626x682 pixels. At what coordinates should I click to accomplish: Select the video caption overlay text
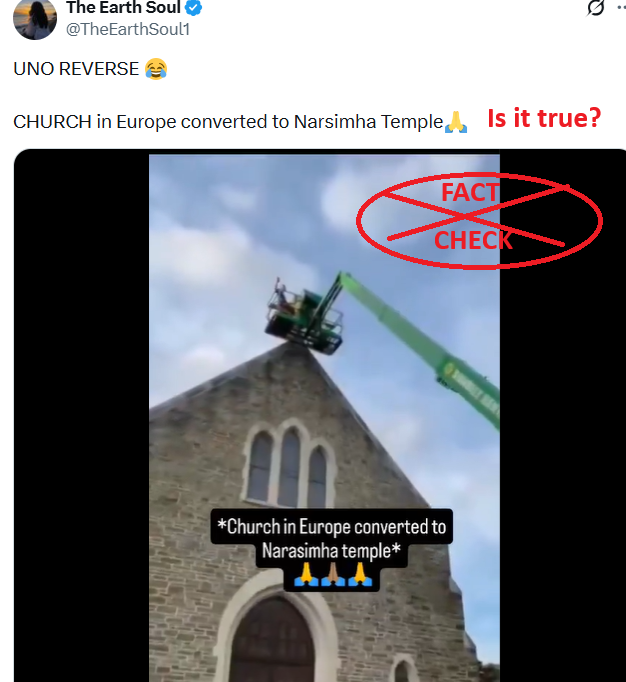pos(331,538)
